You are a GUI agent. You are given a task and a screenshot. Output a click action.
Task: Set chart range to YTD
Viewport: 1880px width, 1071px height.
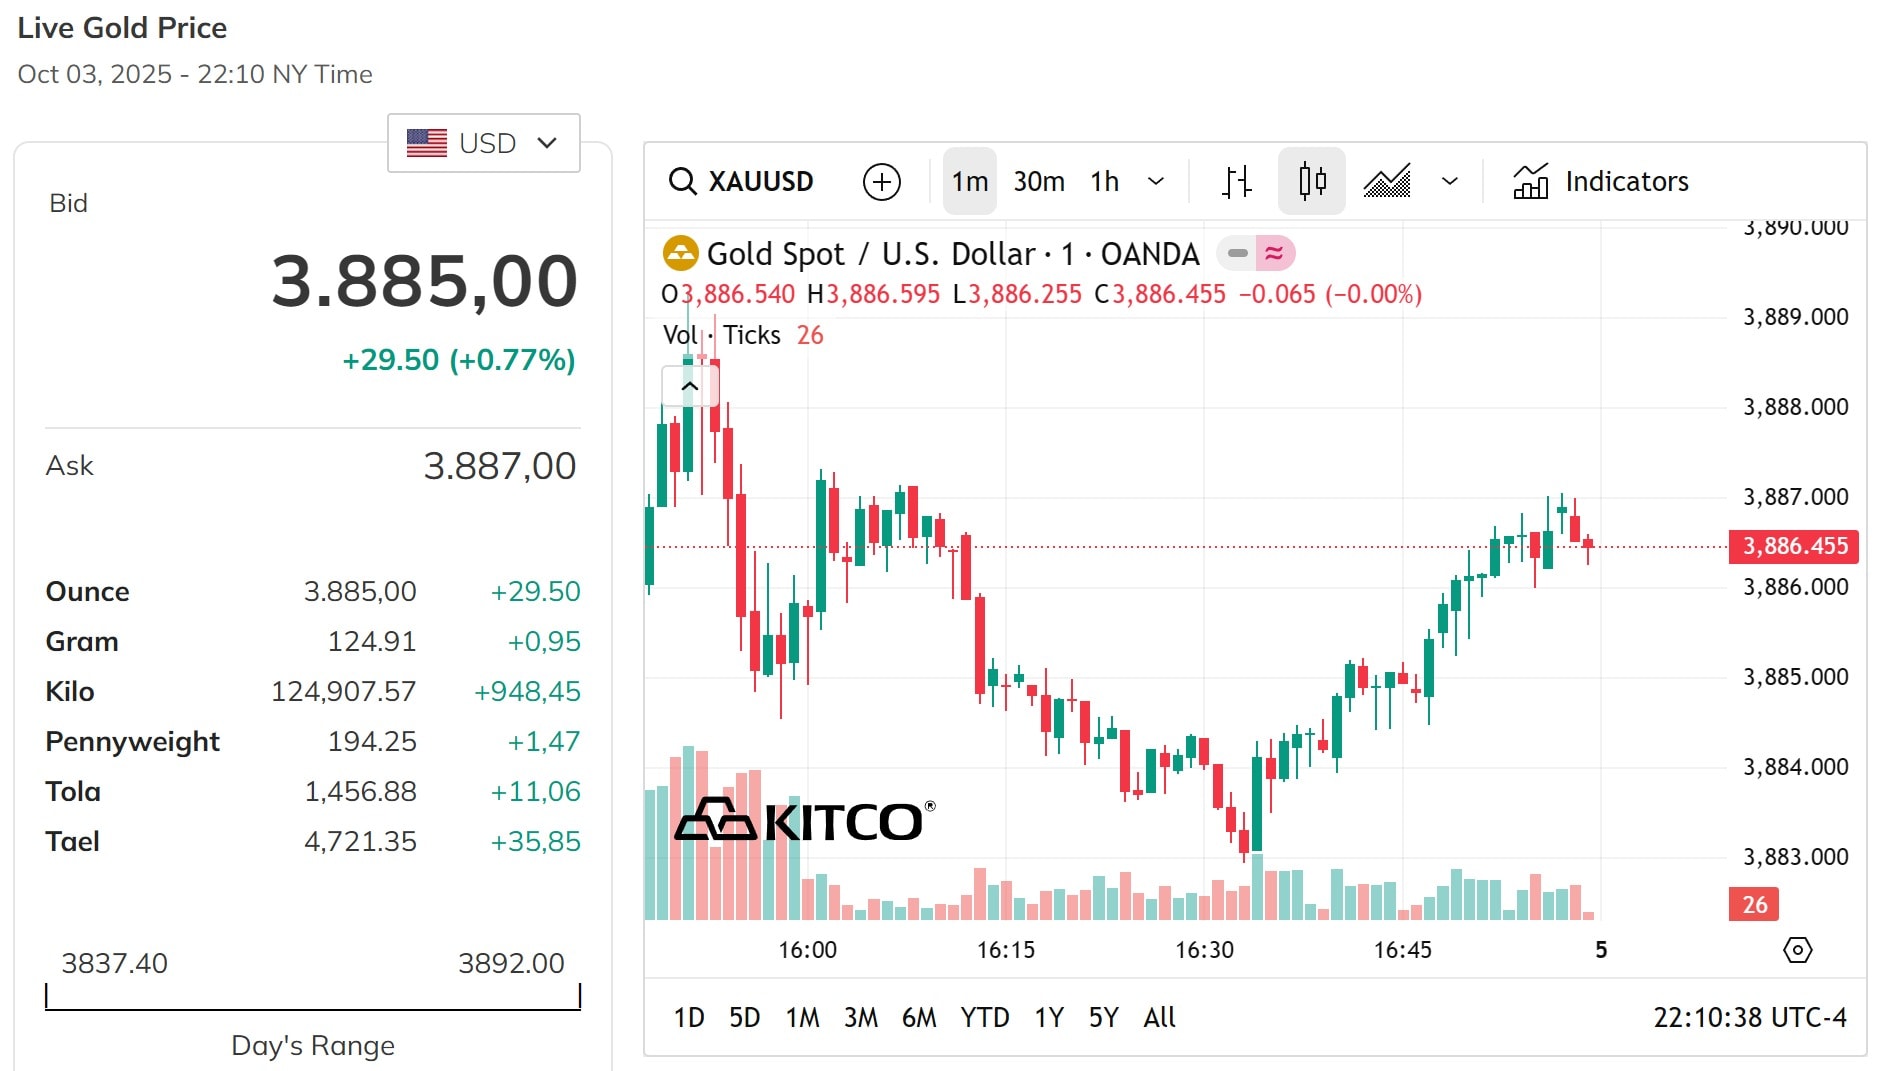[984, 1018]
